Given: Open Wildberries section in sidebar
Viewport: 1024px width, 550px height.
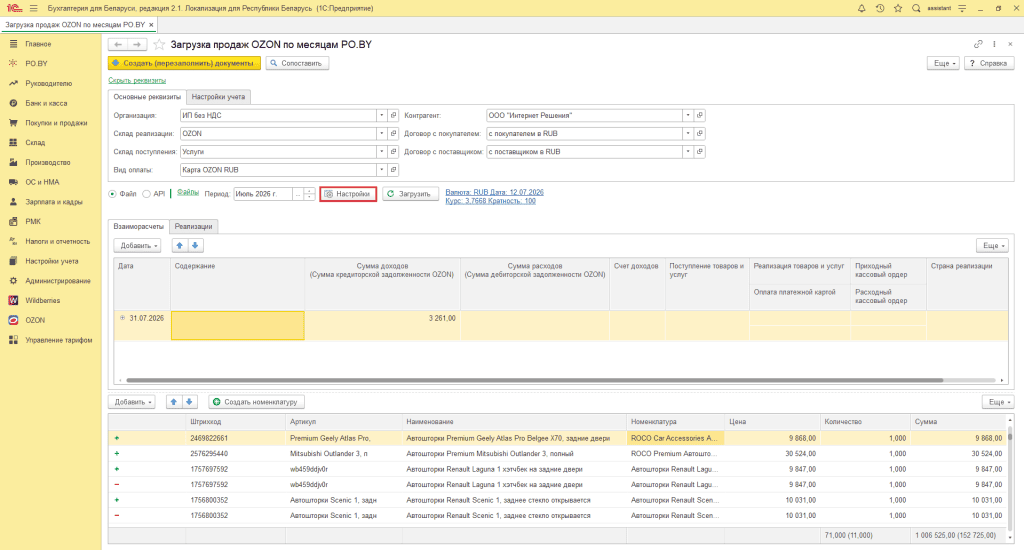Looking at the screenshot, I should coord(42,300).
